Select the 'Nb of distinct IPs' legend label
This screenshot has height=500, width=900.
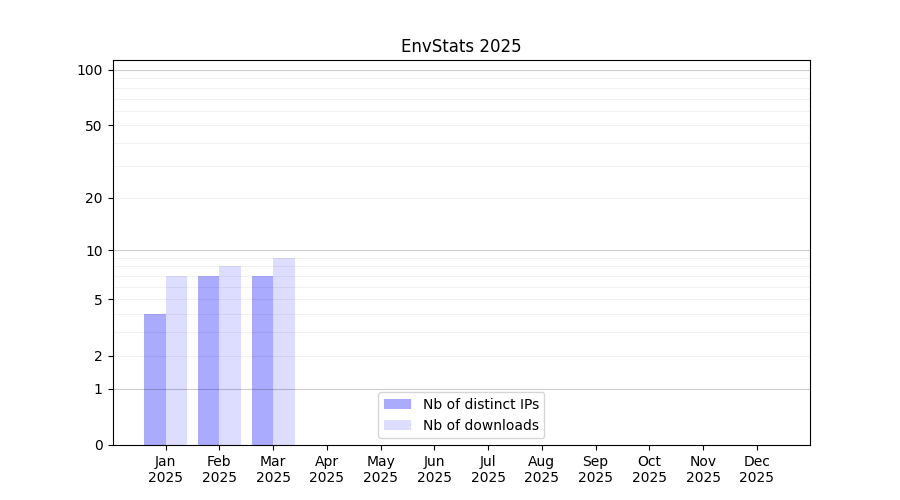[x=480, y=404]
